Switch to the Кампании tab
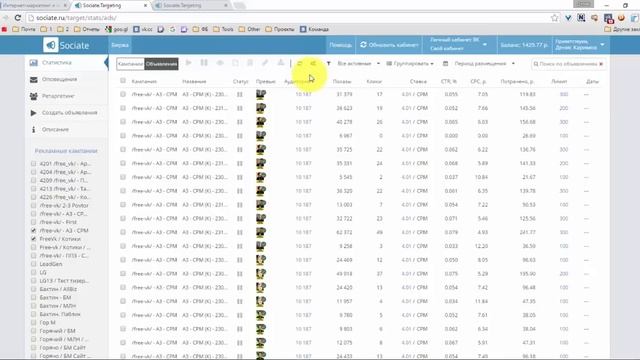 point(130,64)
